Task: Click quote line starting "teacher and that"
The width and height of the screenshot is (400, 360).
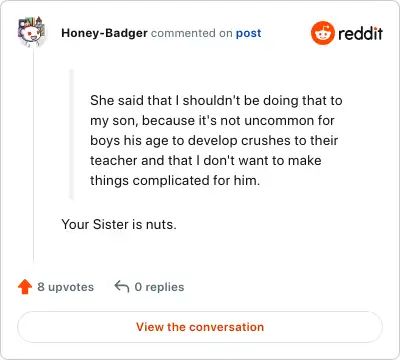Action: 206,160
